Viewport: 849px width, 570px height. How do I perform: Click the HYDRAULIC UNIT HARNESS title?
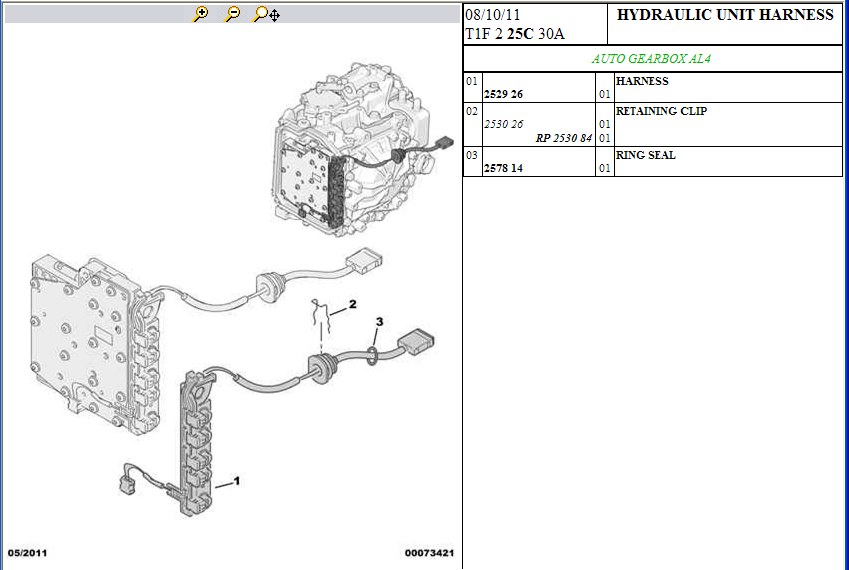coord(725,15)
